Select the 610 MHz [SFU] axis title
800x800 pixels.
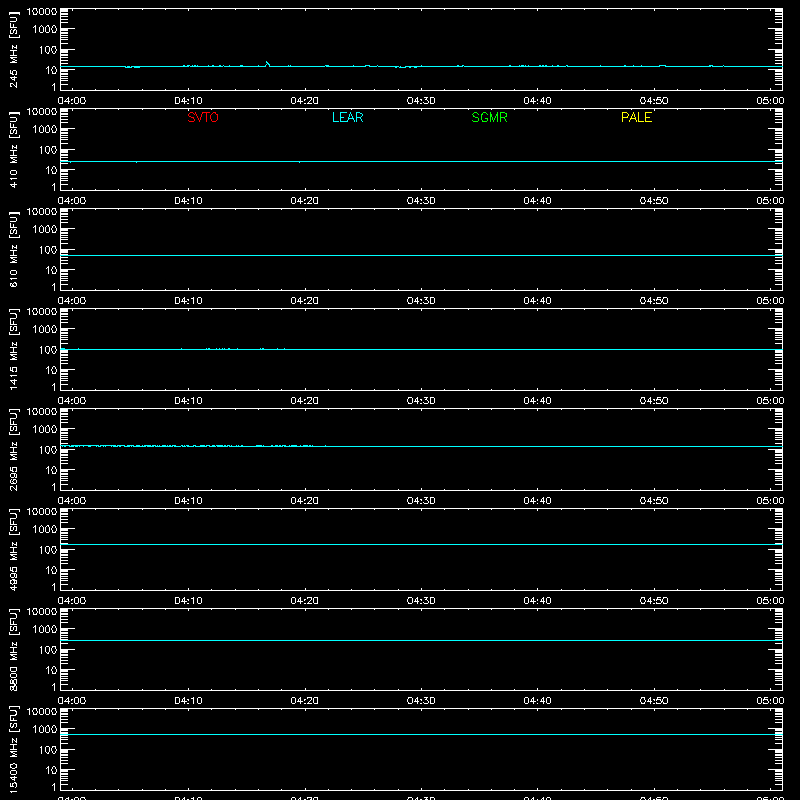click(x=13, y=249)
